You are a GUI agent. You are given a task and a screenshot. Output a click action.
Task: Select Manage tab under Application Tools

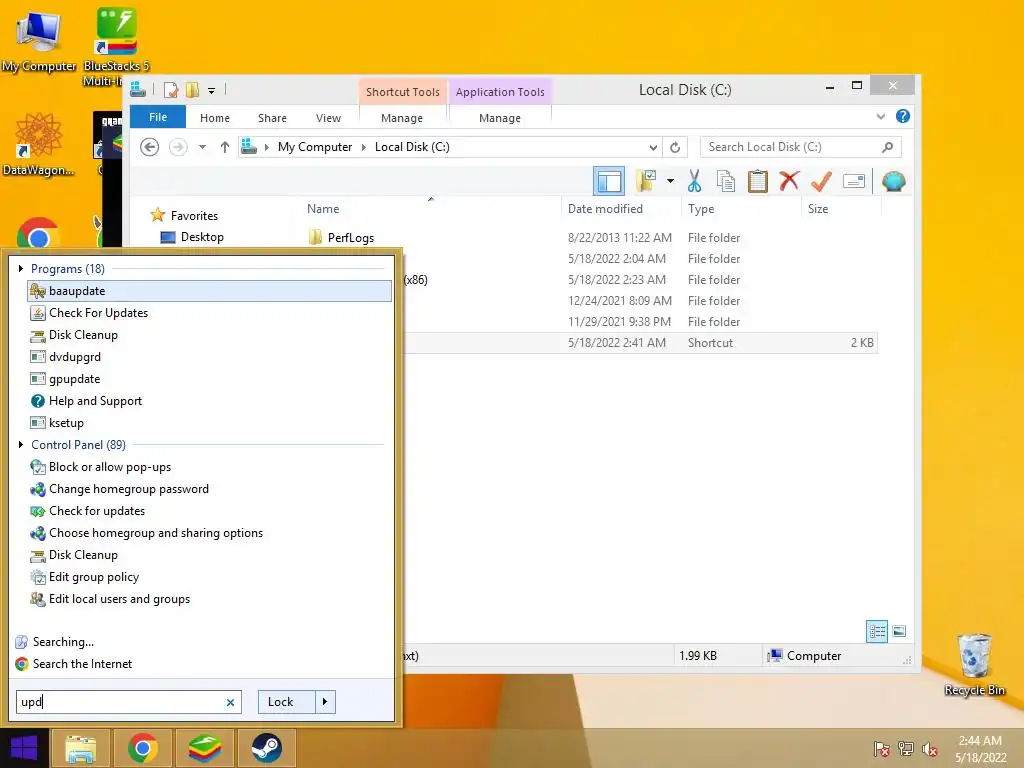(500, 118)
